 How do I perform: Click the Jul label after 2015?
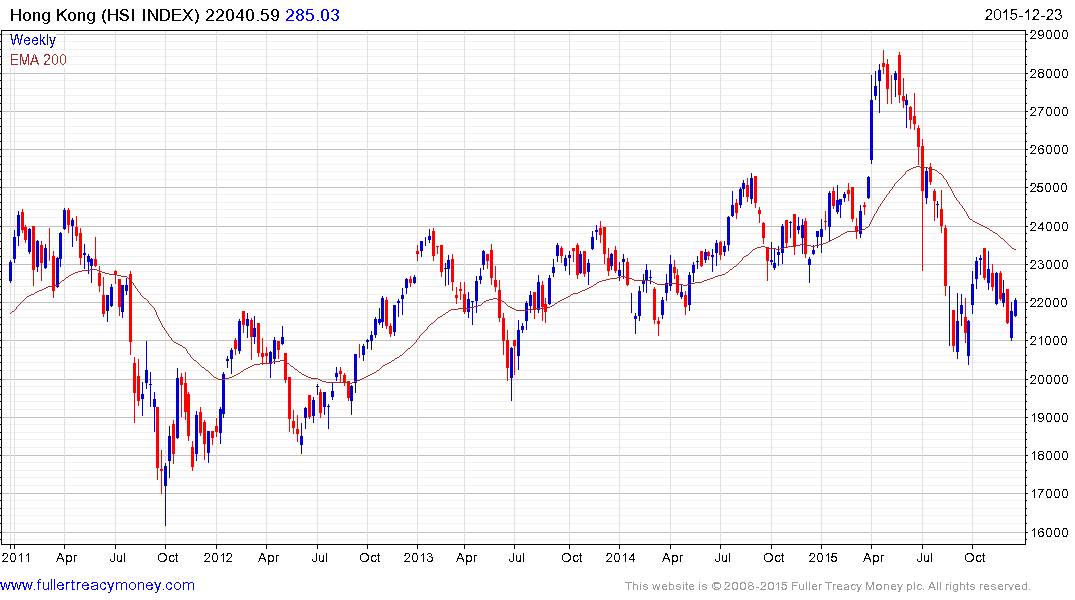click(x=924, y=557)
